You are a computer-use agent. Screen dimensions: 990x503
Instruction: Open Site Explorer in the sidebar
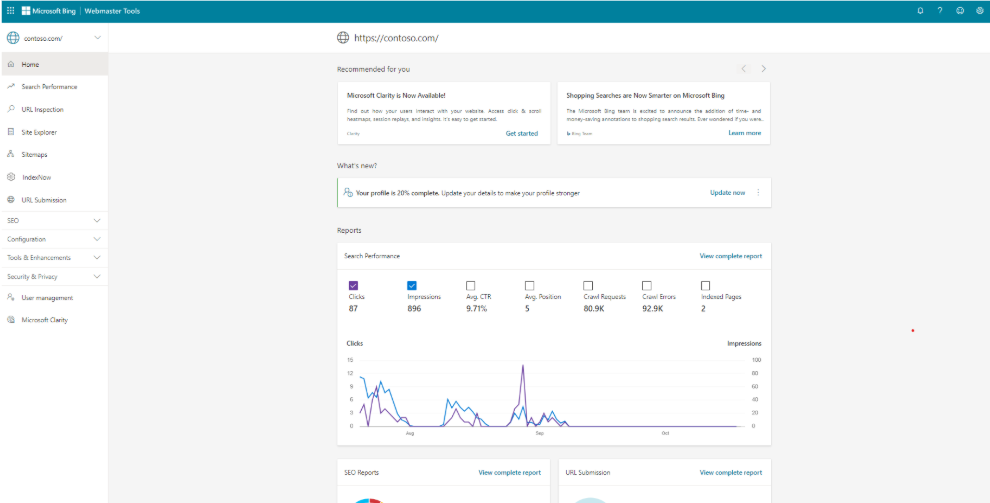[54, 132]
